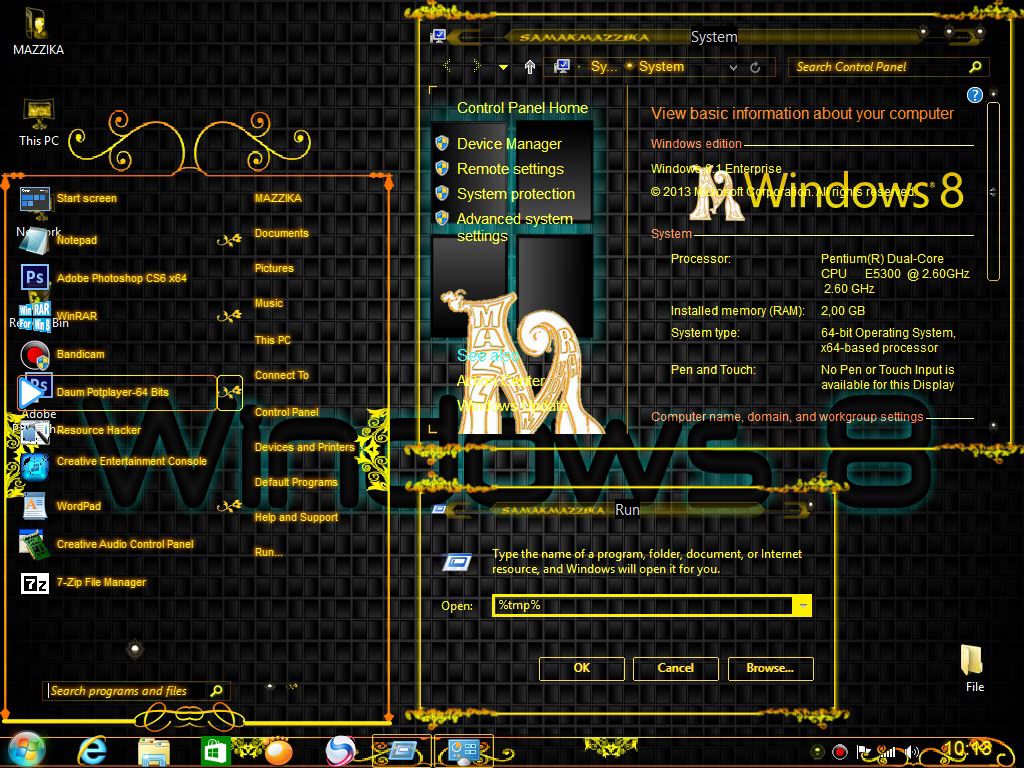
Task: Open System protection link
Action: [x=516, y=194]
